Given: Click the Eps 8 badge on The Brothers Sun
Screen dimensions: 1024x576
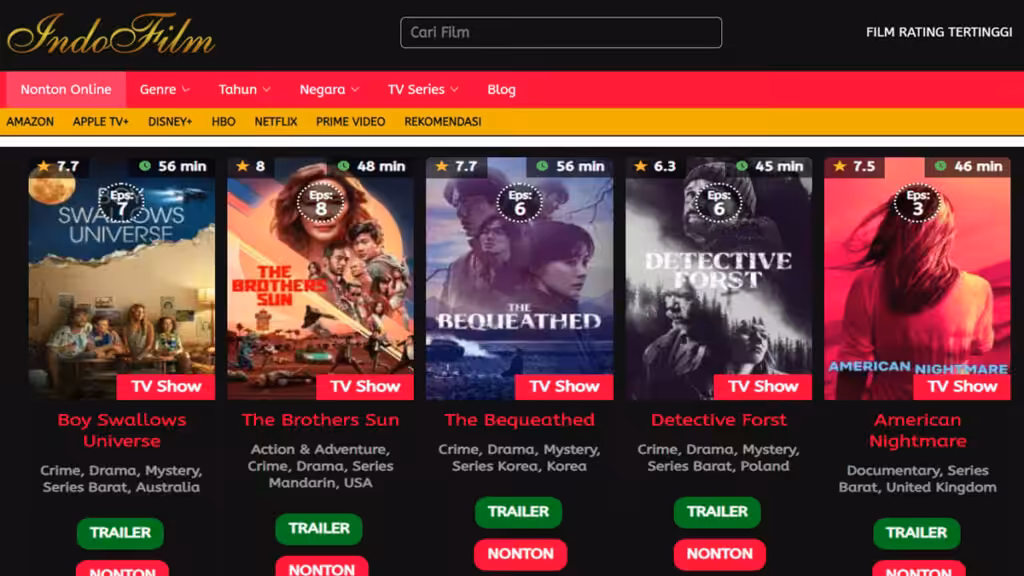Looking at the screenshot, I should [x=321, y=202].
